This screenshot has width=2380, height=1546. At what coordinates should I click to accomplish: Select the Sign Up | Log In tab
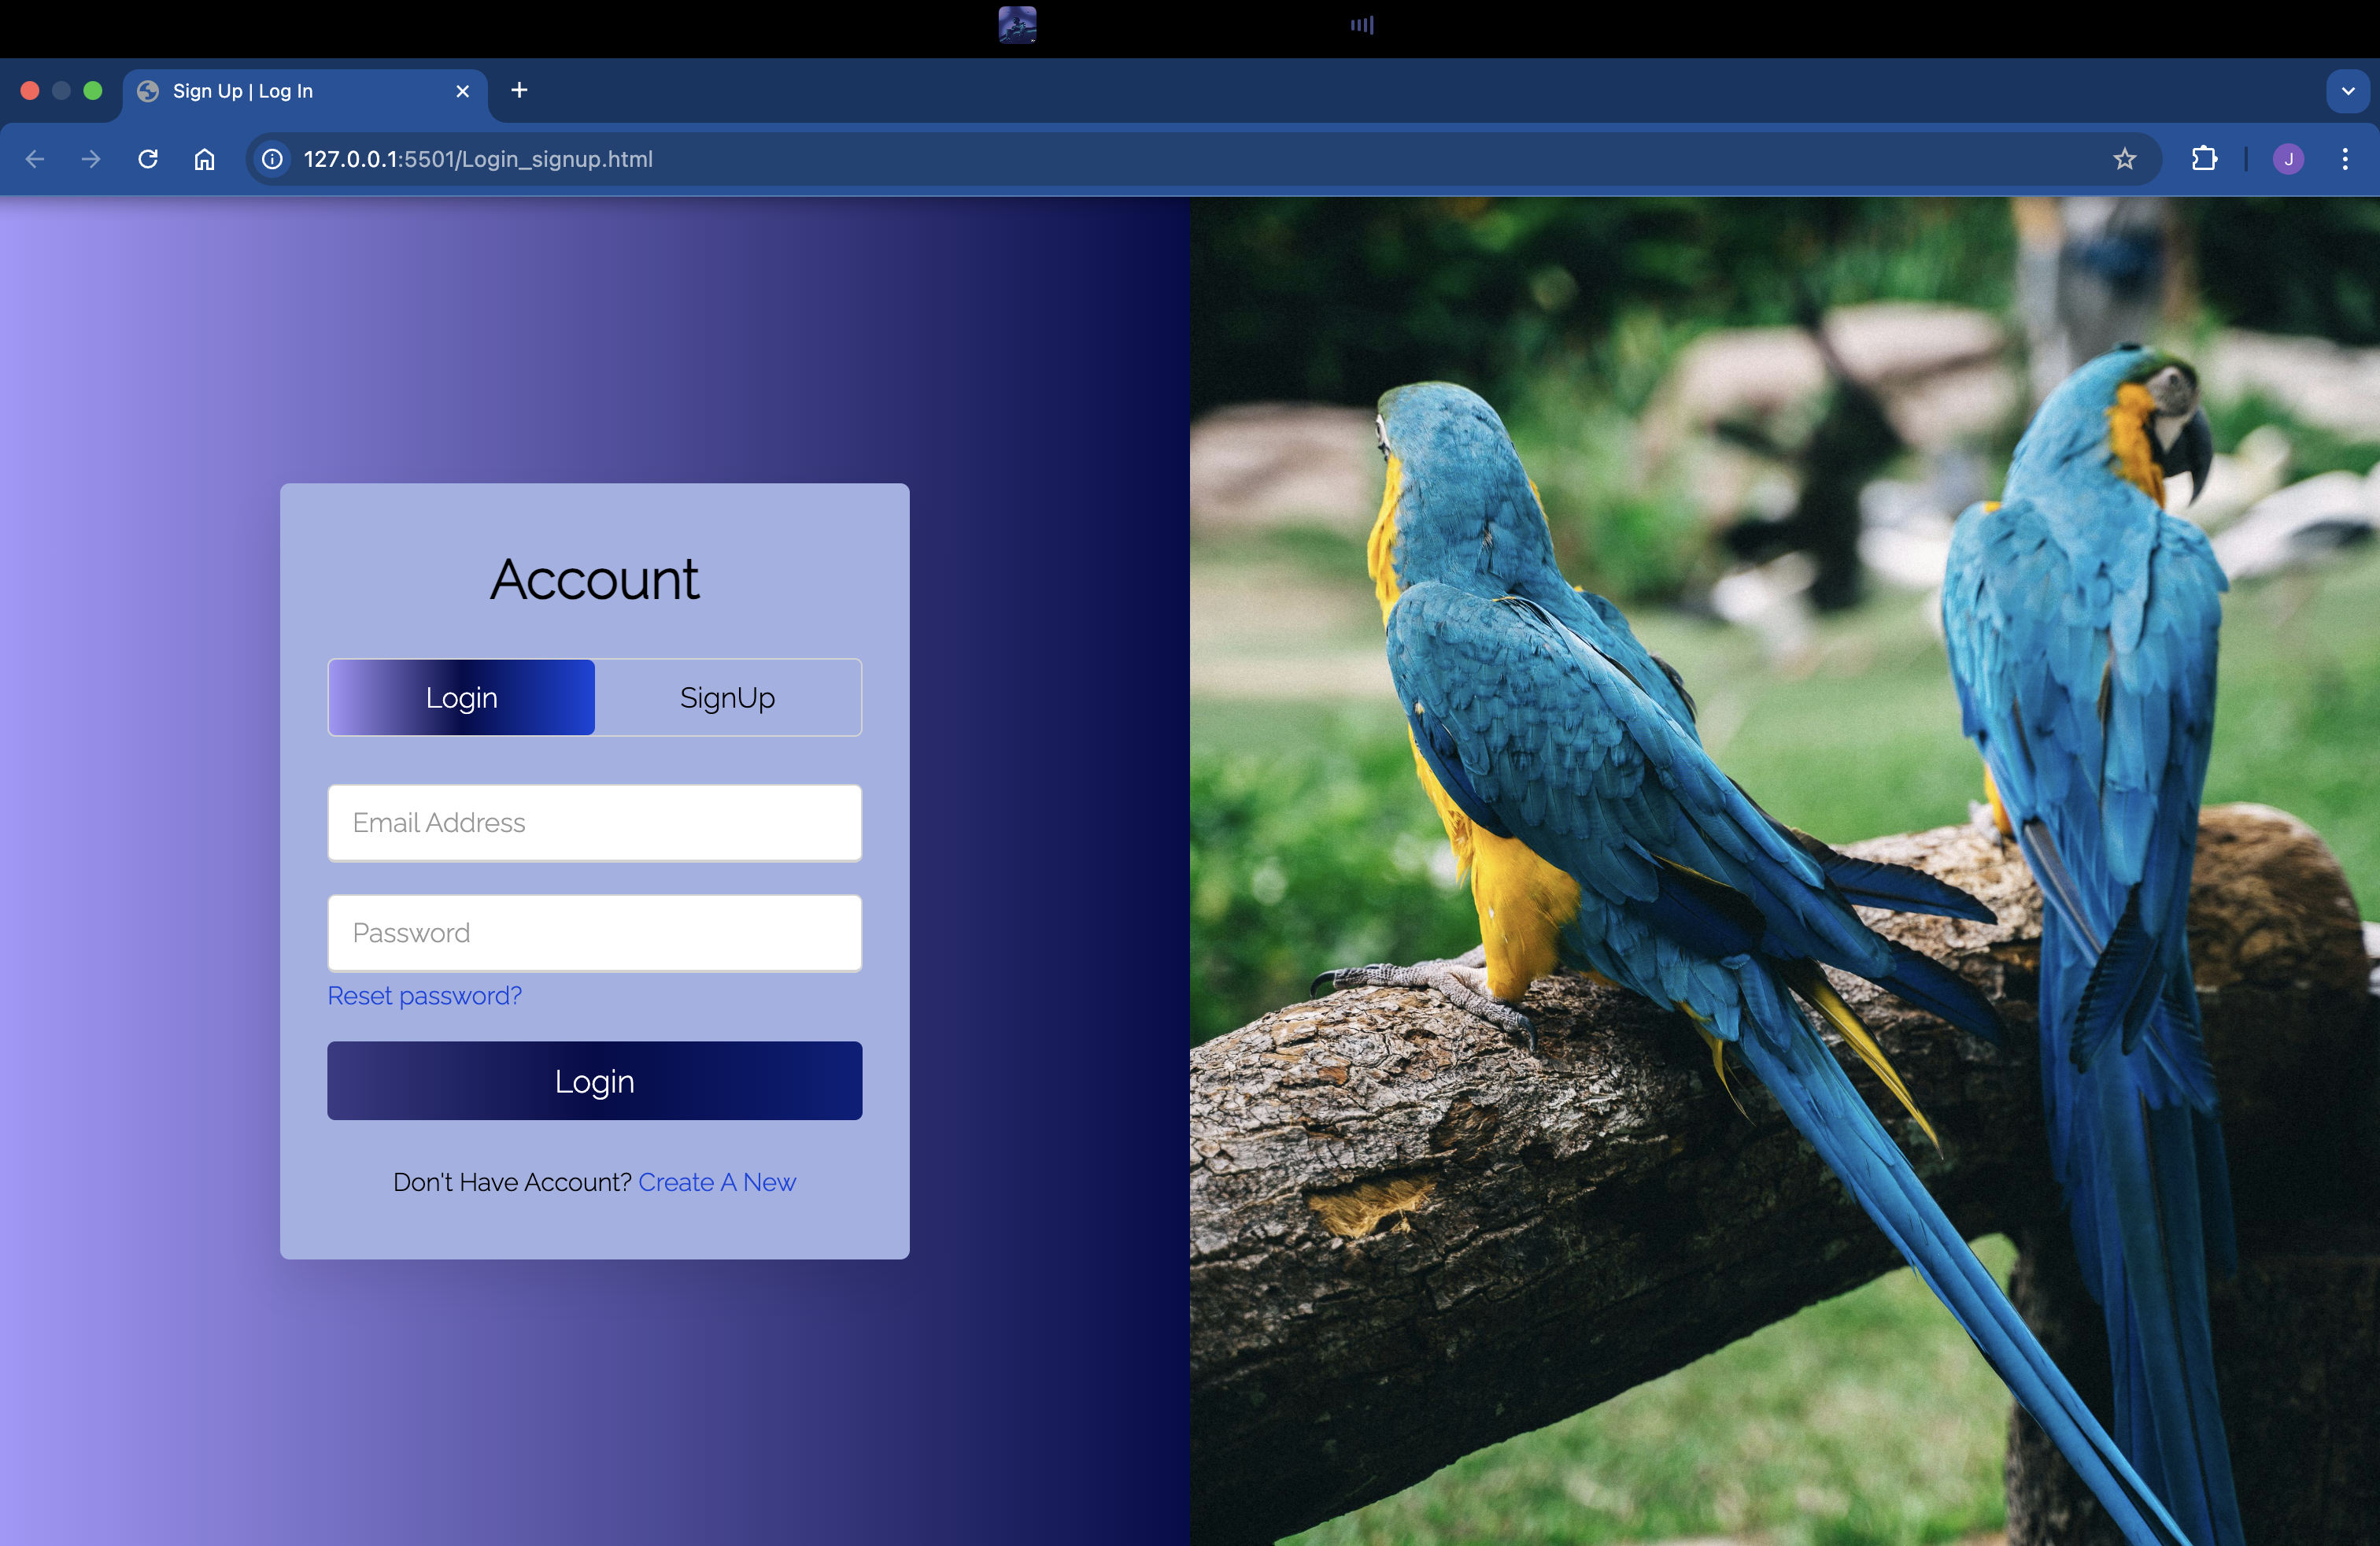tap(290, 91)
